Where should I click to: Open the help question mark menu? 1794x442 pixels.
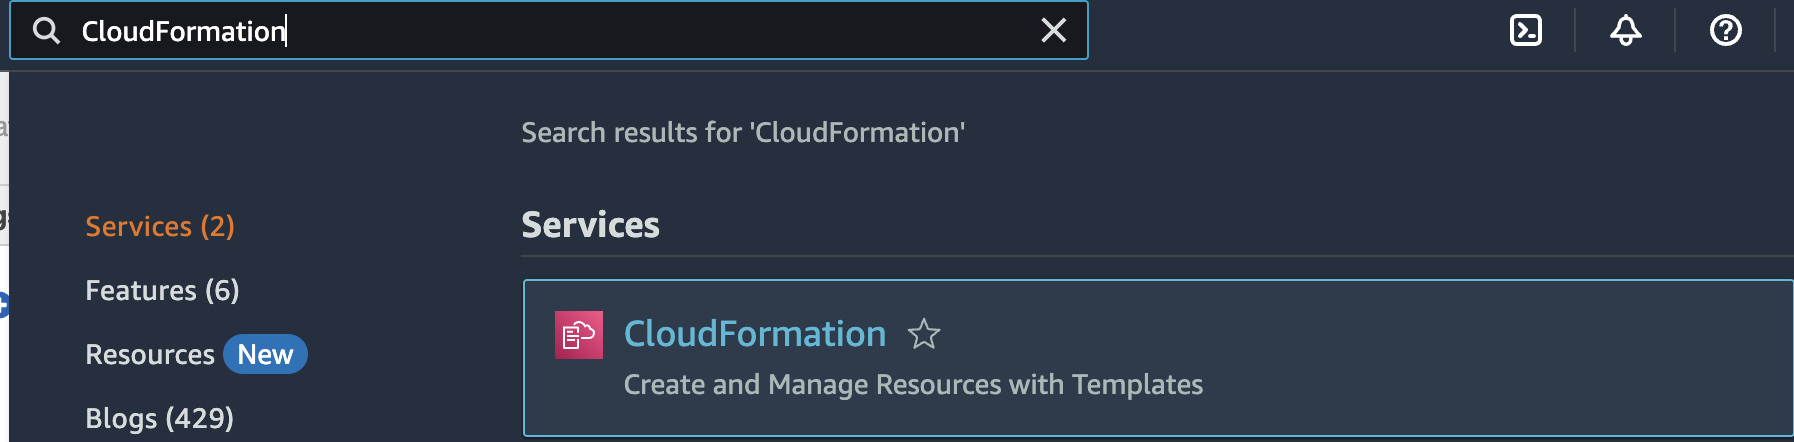point(1725,31)
